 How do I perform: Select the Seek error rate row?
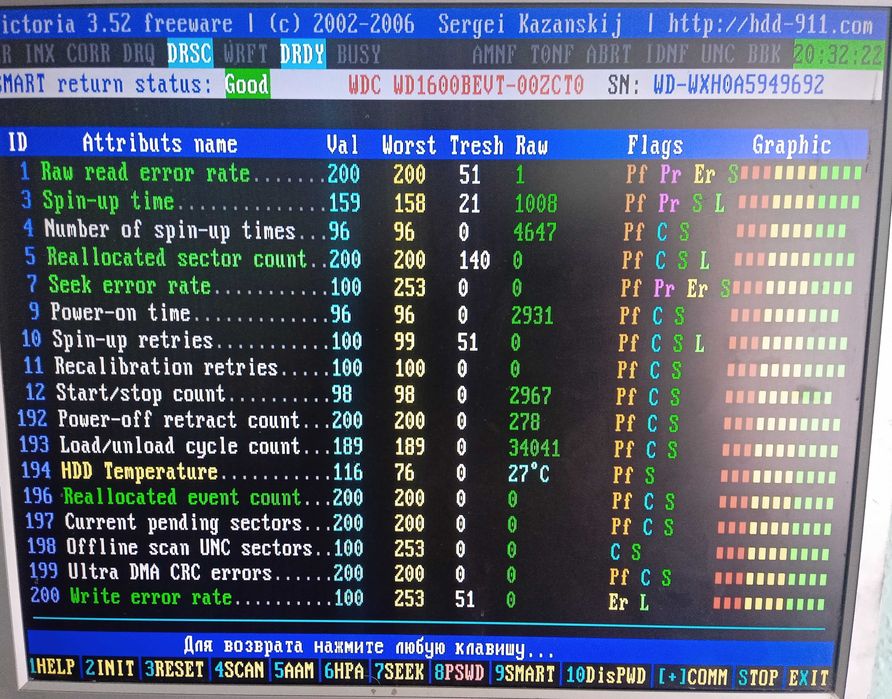click(x=439, y=287)
